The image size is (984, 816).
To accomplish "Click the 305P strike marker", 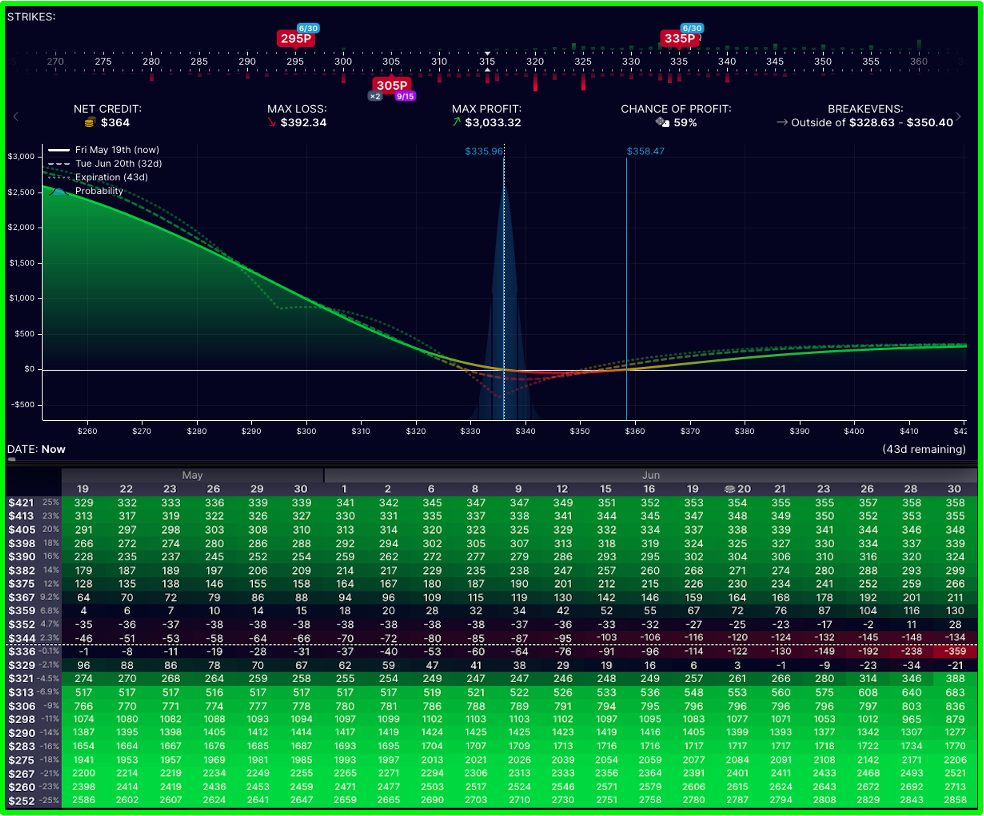I will [391, 85].
